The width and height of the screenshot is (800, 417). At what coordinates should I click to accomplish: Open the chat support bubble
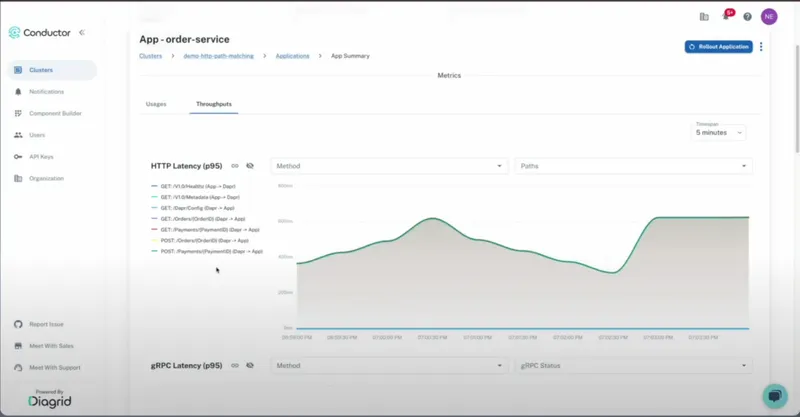774,395
